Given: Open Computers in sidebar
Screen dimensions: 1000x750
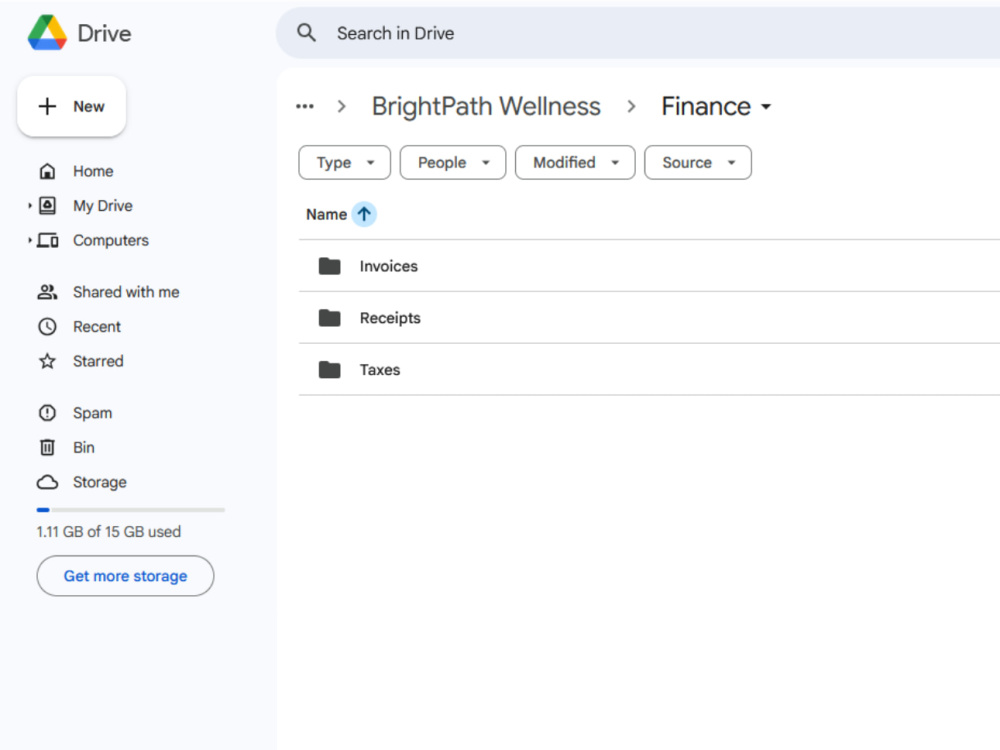Looking at the screenshot, I should tap(110, 240).
